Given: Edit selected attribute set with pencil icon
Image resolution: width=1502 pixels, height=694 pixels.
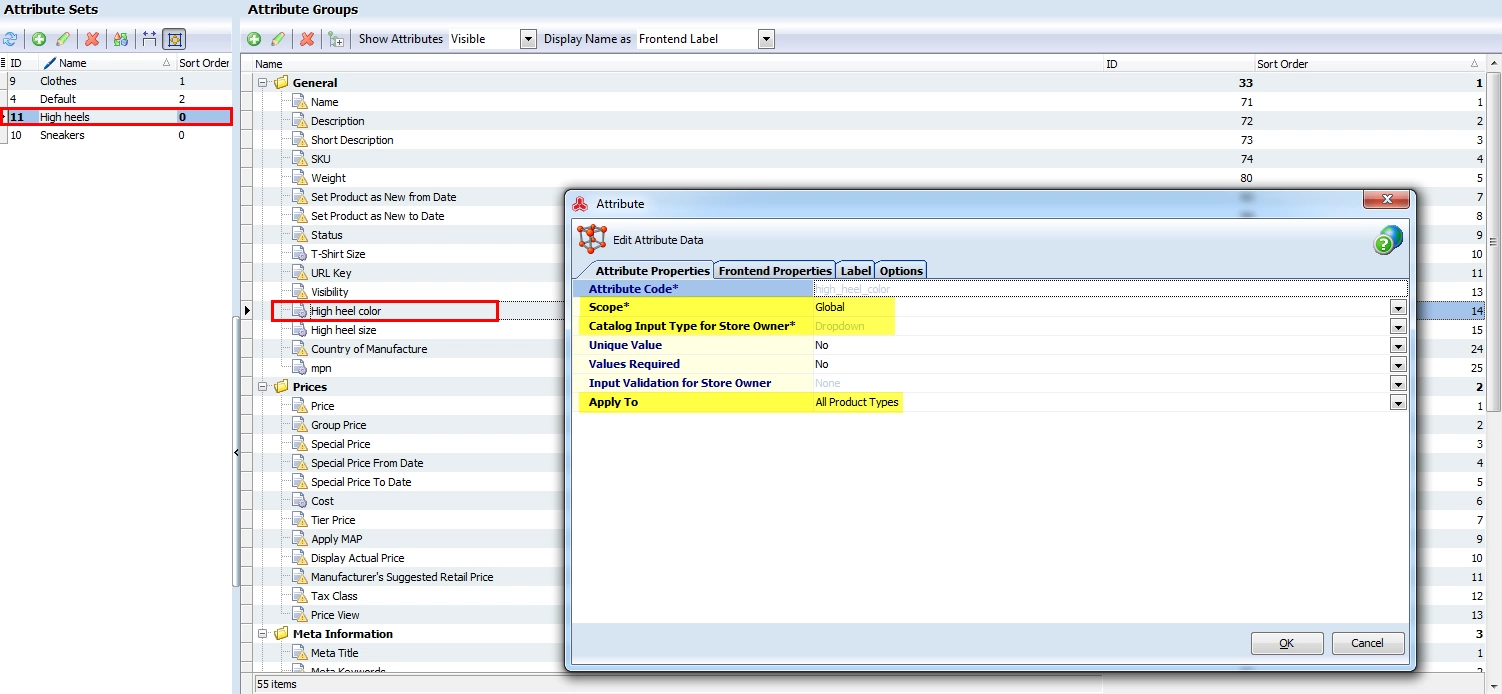Looking at the screenshot, I should coord(63,39).
